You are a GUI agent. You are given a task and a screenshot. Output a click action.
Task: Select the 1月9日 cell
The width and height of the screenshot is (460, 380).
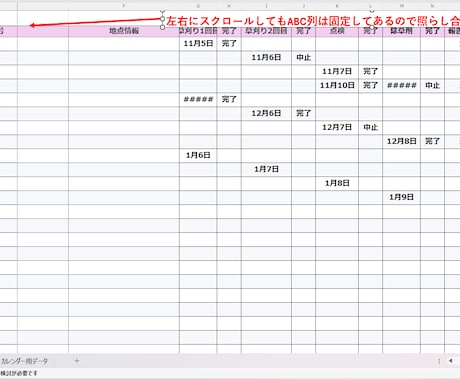point(402,198)
